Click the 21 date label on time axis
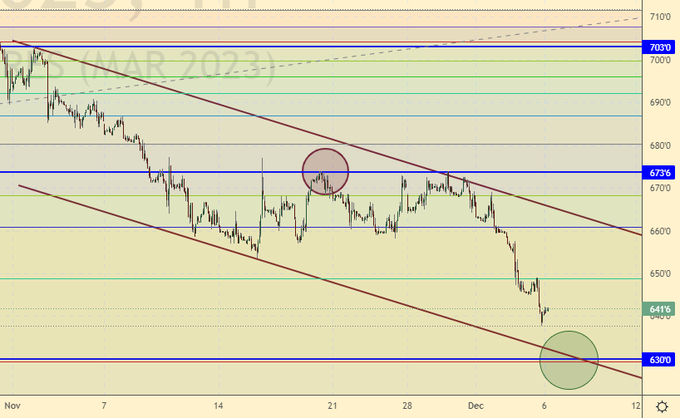 [x=333, y=407]
